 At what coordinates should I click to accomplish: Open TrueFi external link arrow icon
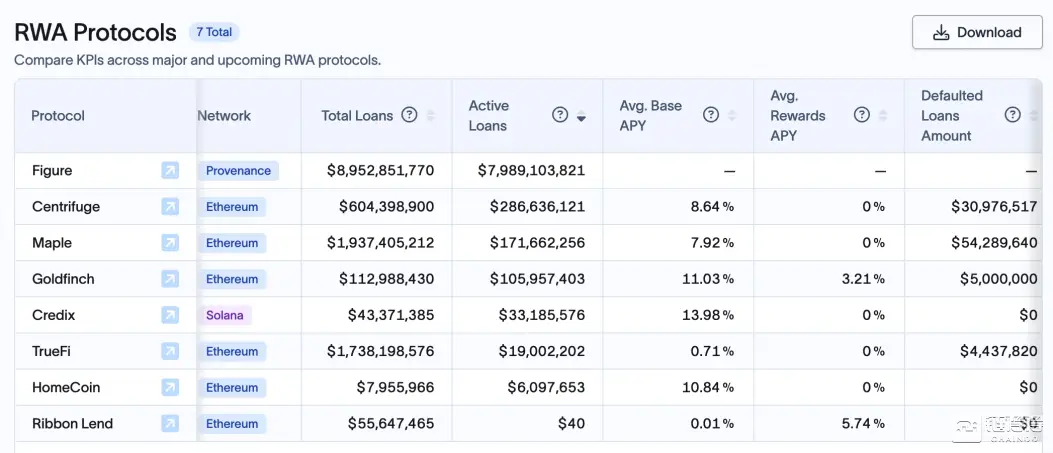pos(170,351)
